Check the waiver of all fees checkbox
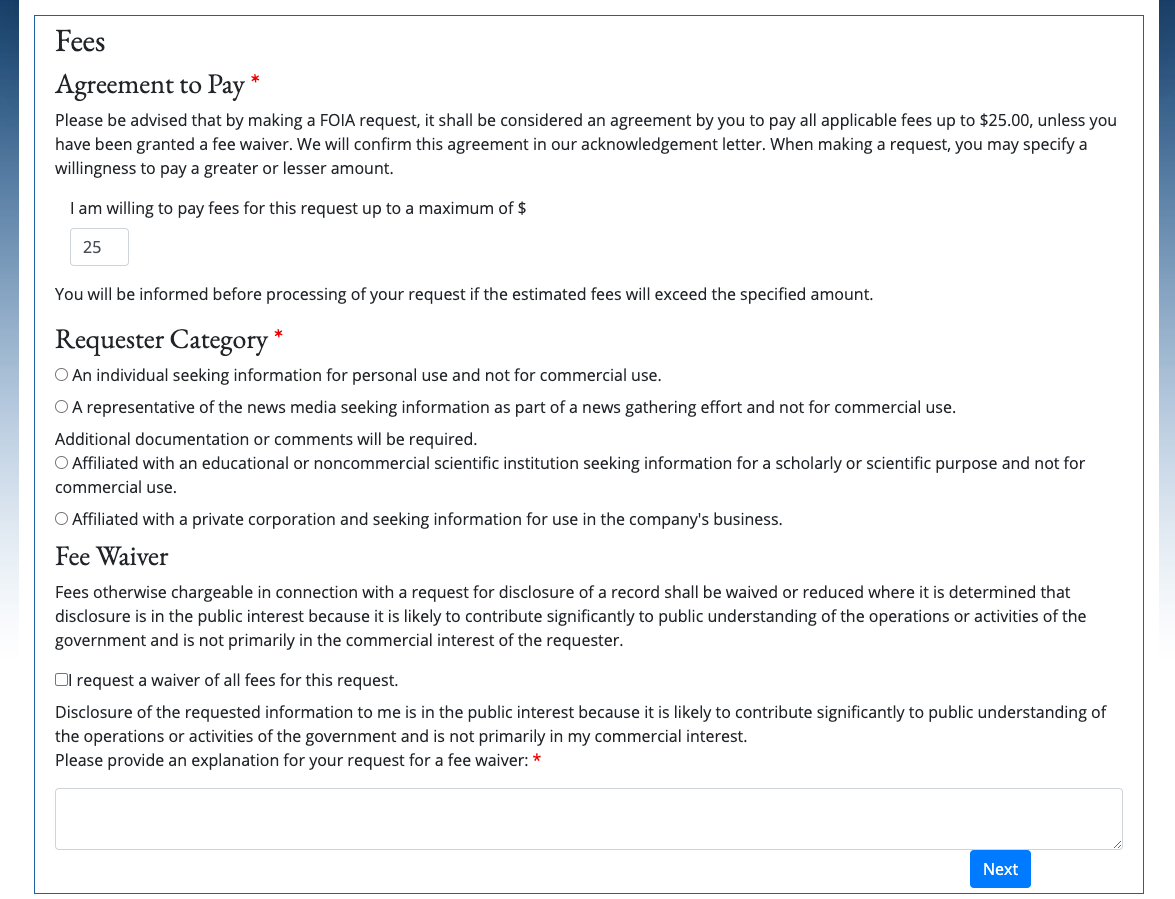This screenshot has height=899, width=1175. point(61,679)
